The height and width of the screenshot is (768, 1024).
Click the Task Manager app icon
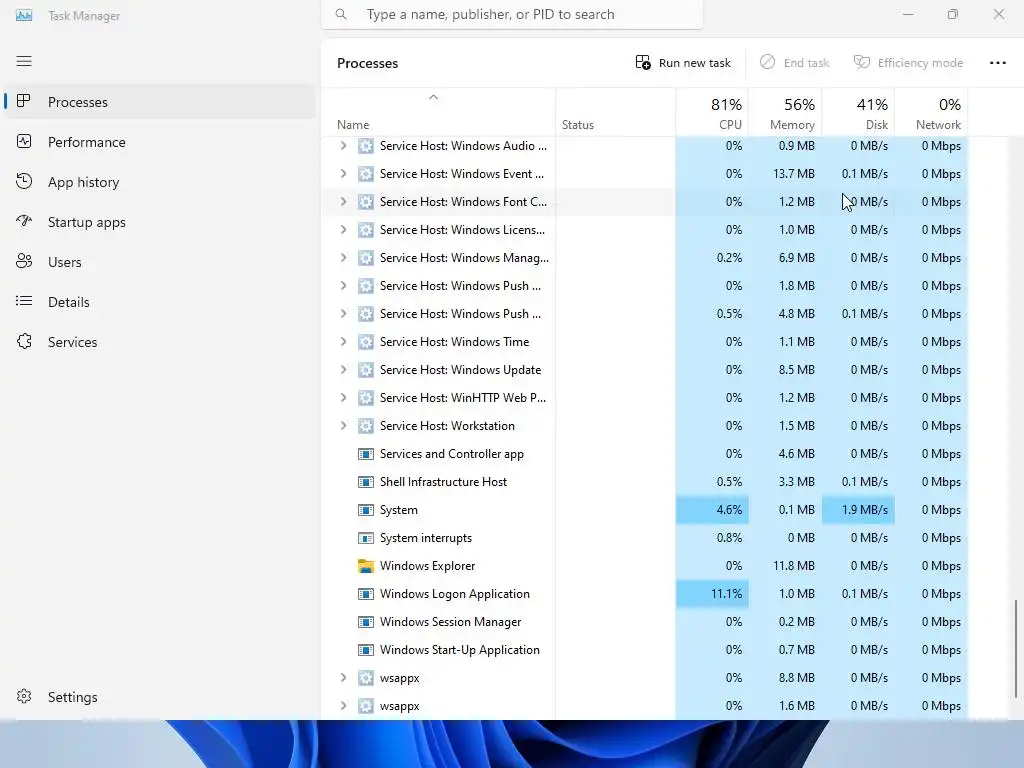pyautogui.click(x=24, y=15)
